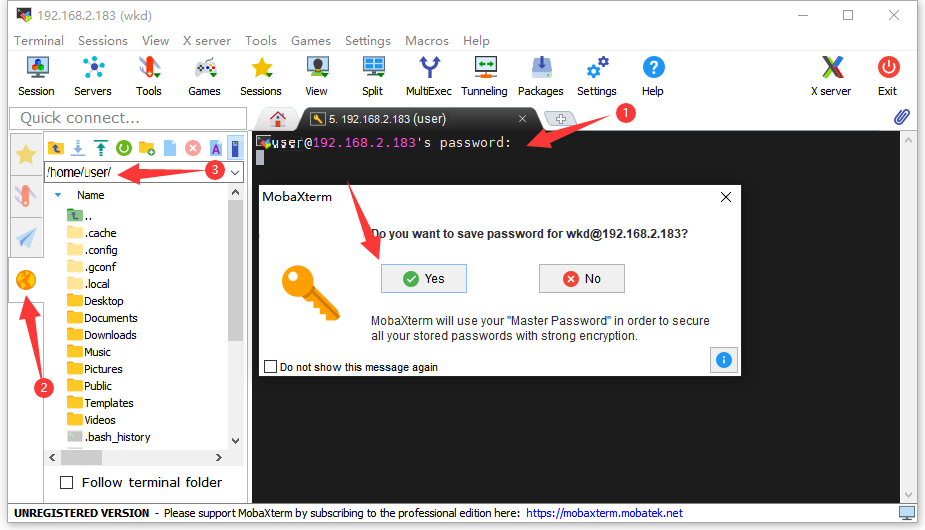This screenshot has height=530, width=925.
Task: Click the monitor icon in status bar
Action: click(907, 513)
